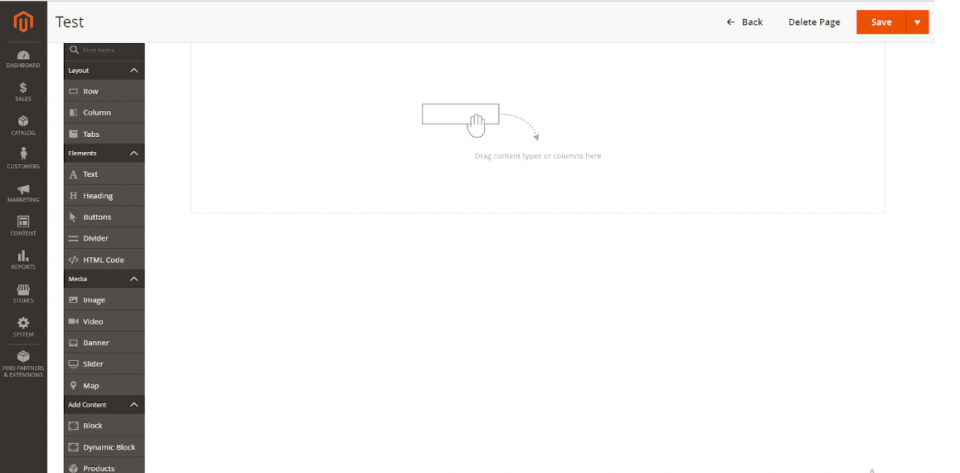Select the Row layout content type
960x473 pixels.
(x=104, y=91)
